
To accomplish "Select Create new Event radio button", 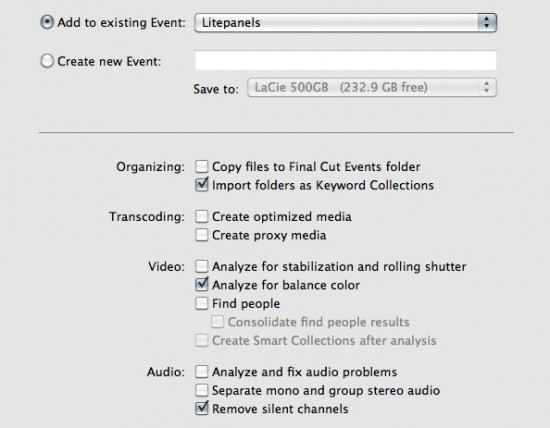I will point(47,61).
